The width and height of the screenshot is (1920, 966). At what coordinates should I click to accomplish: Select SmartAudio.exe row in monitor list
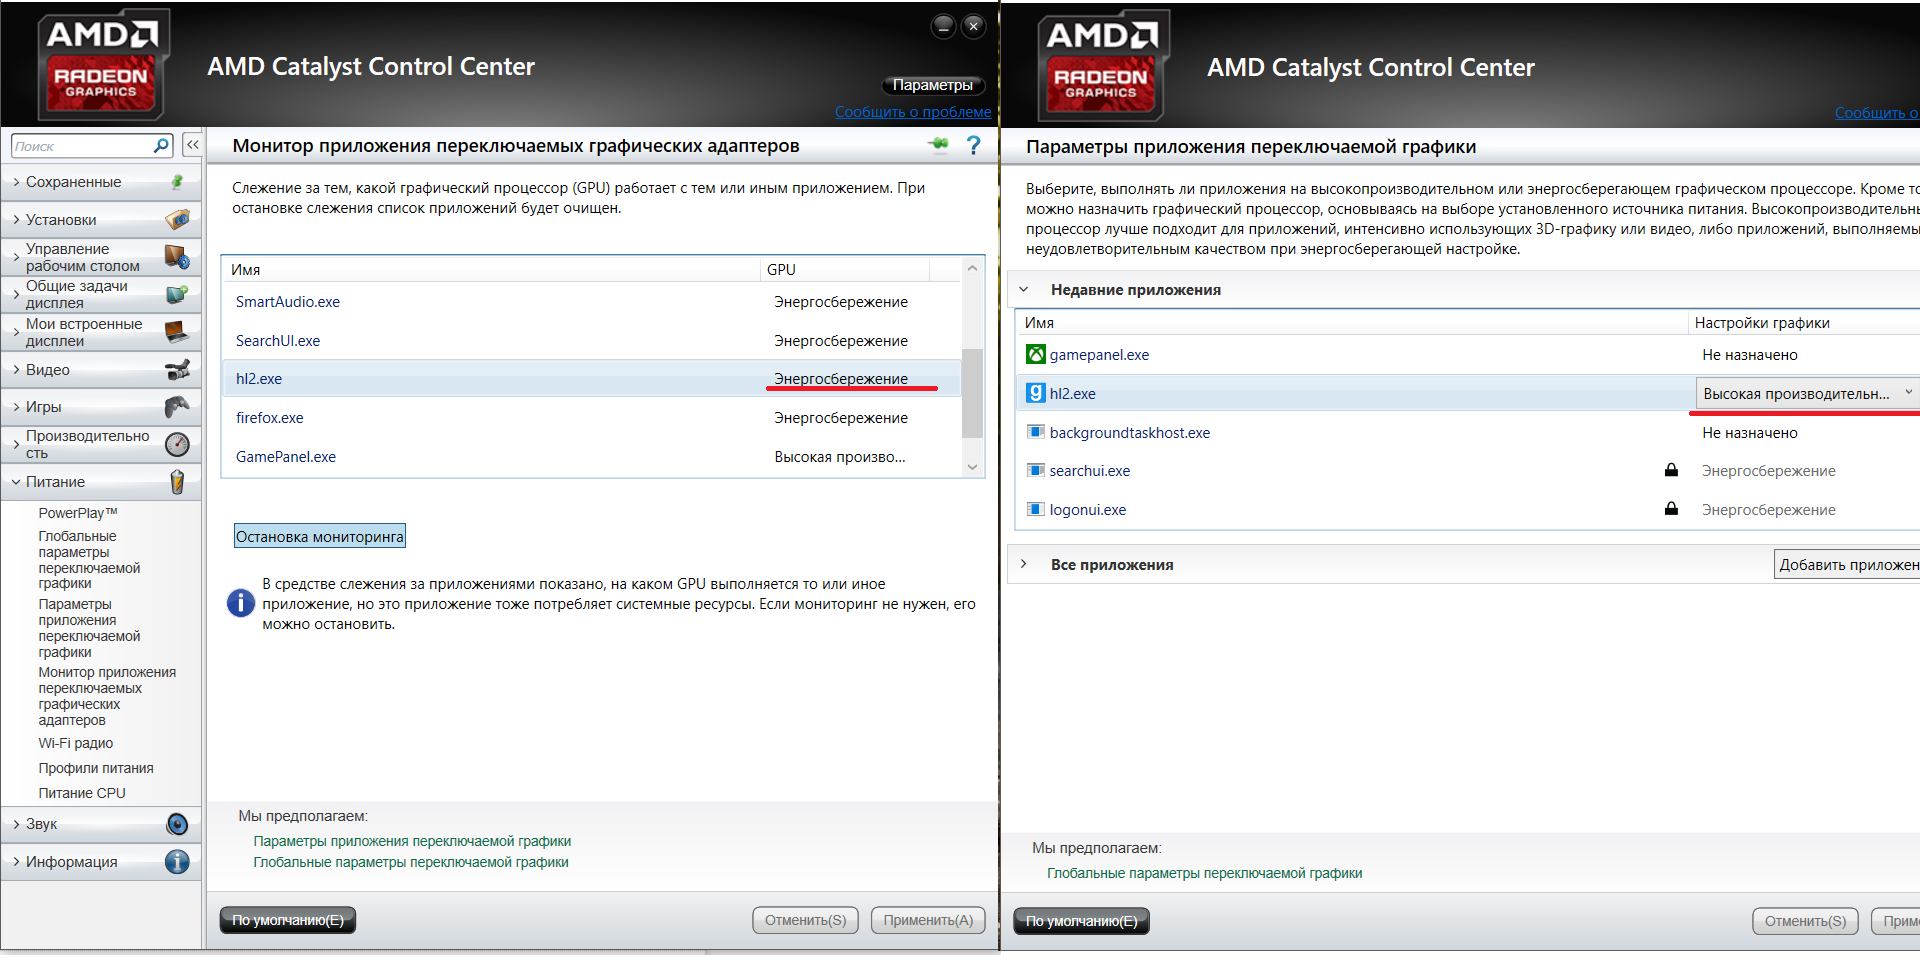pos(591,302)
